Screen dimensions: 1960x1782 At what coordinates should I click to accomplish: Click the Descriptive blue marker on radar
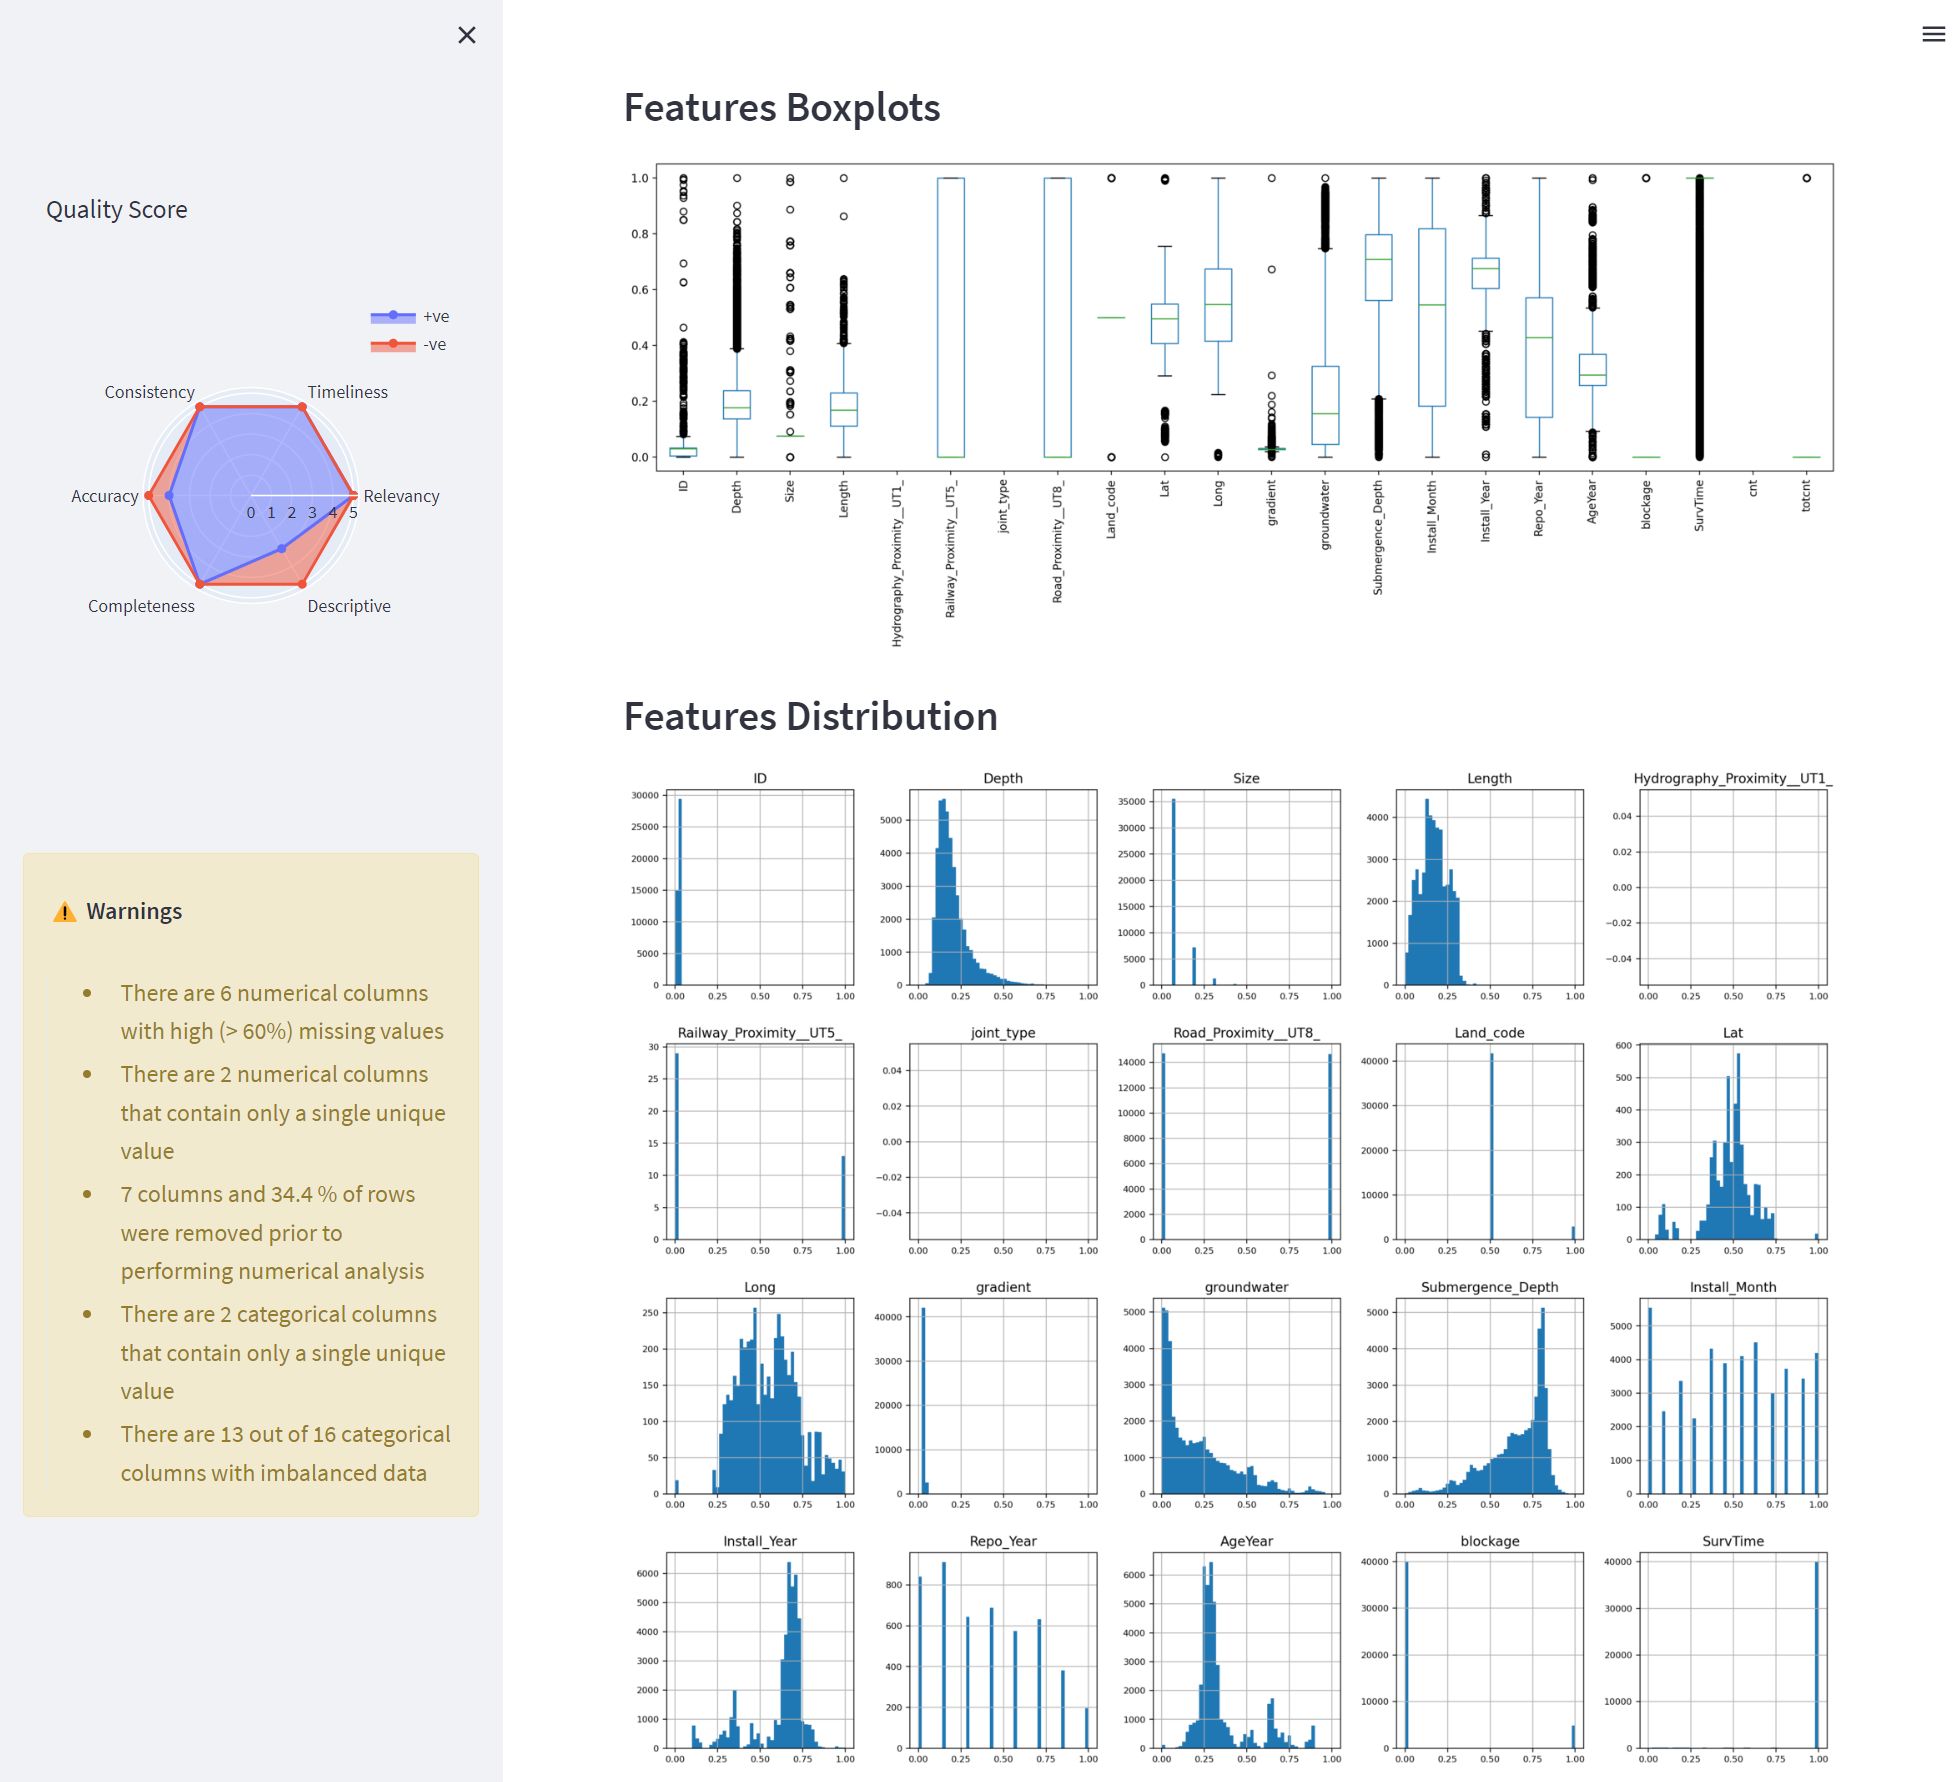point(281,548)
